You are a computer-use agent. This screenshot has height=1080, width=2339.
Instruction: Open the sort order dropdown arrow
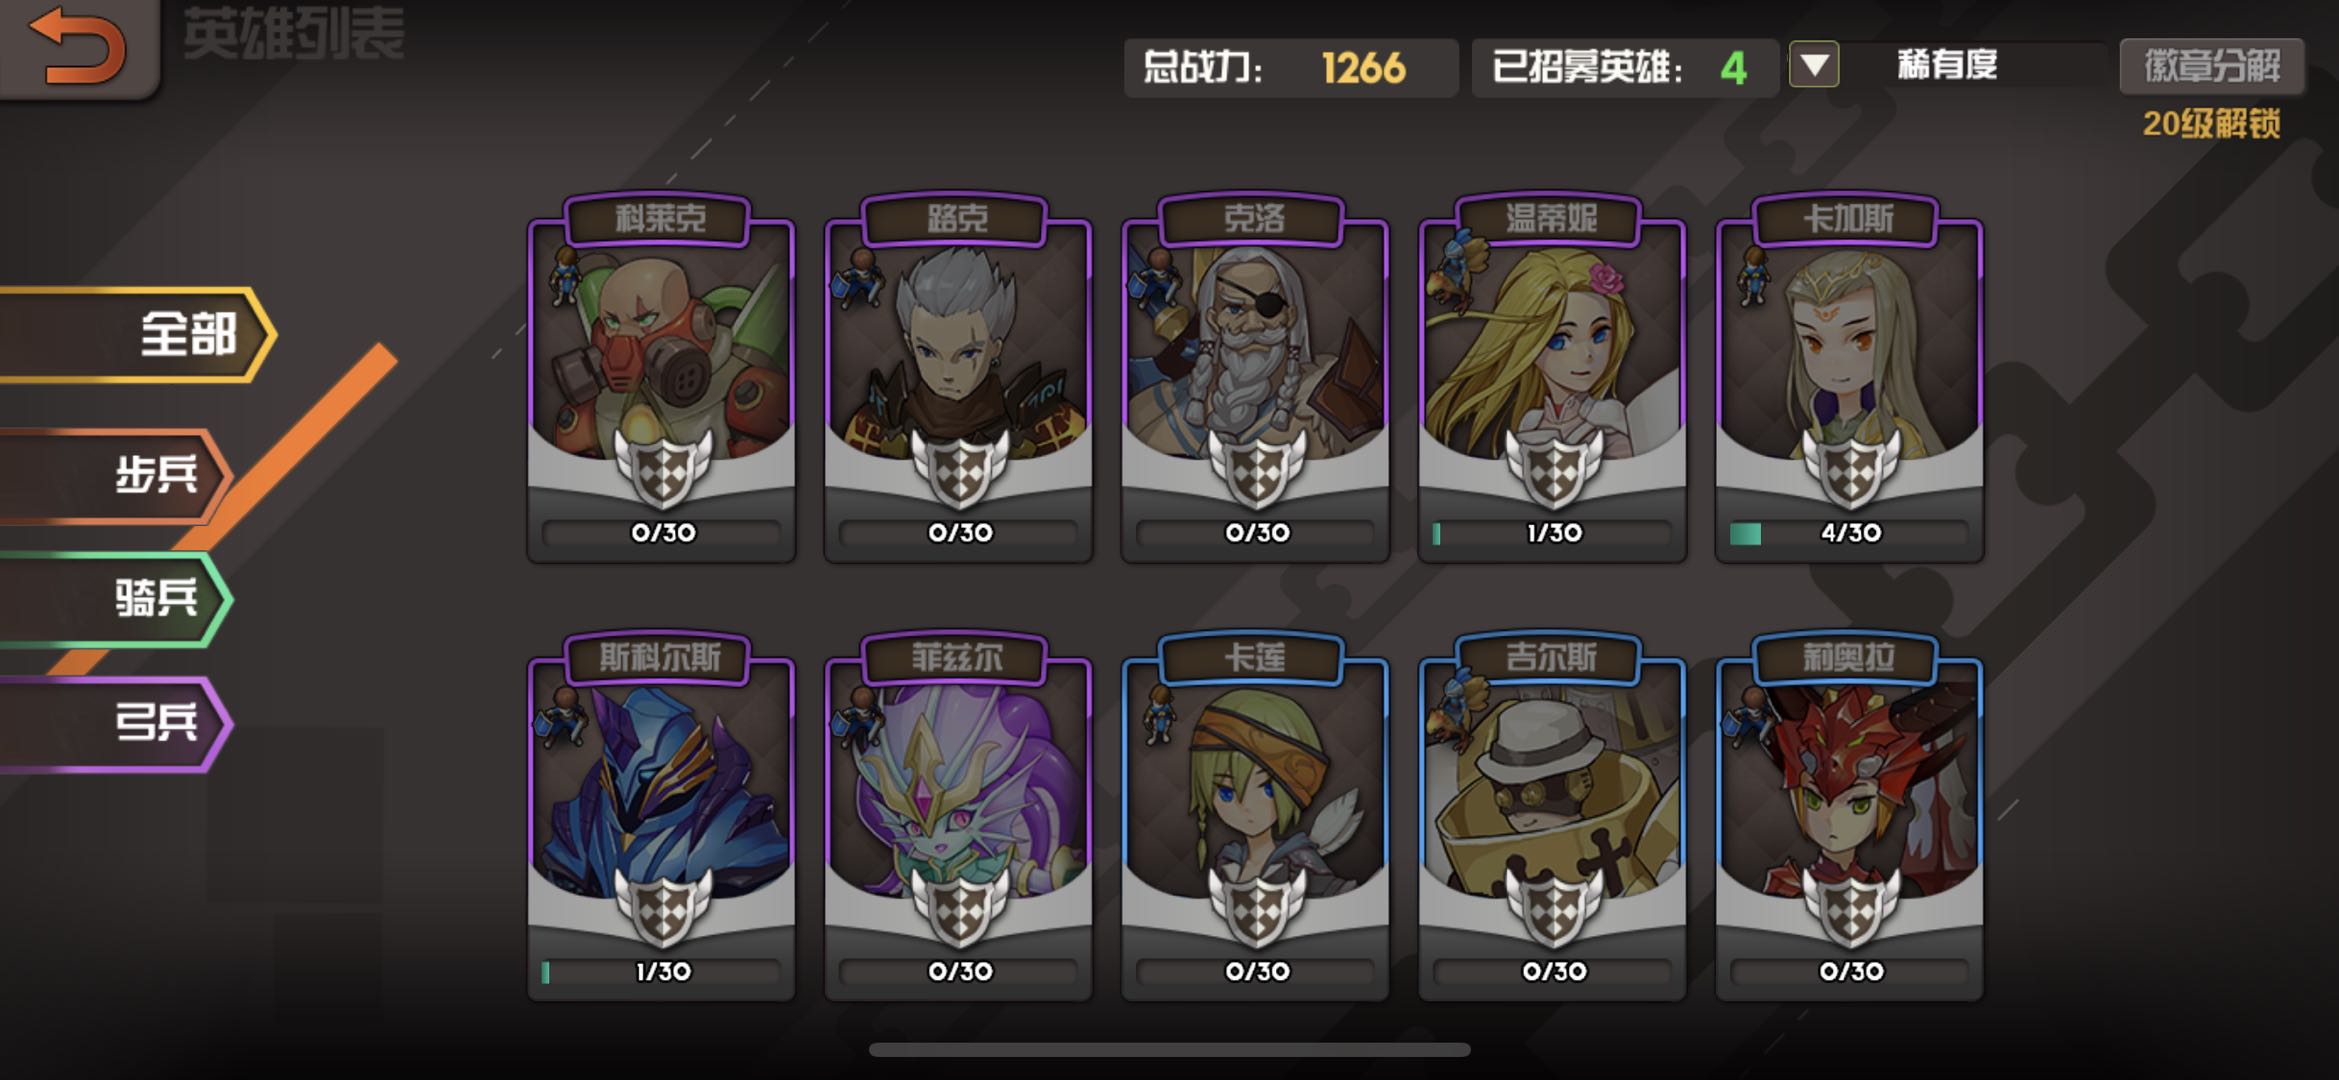(1814, 66)
